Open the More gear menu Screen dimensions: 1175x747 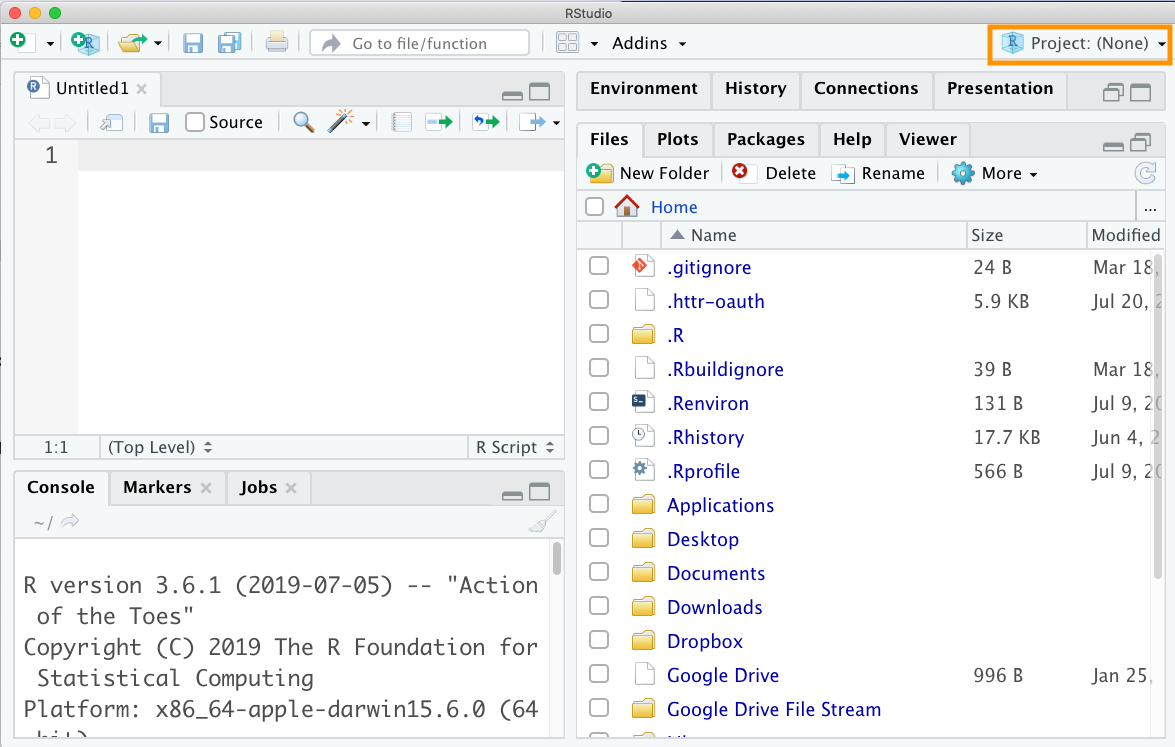pos(994,173)
